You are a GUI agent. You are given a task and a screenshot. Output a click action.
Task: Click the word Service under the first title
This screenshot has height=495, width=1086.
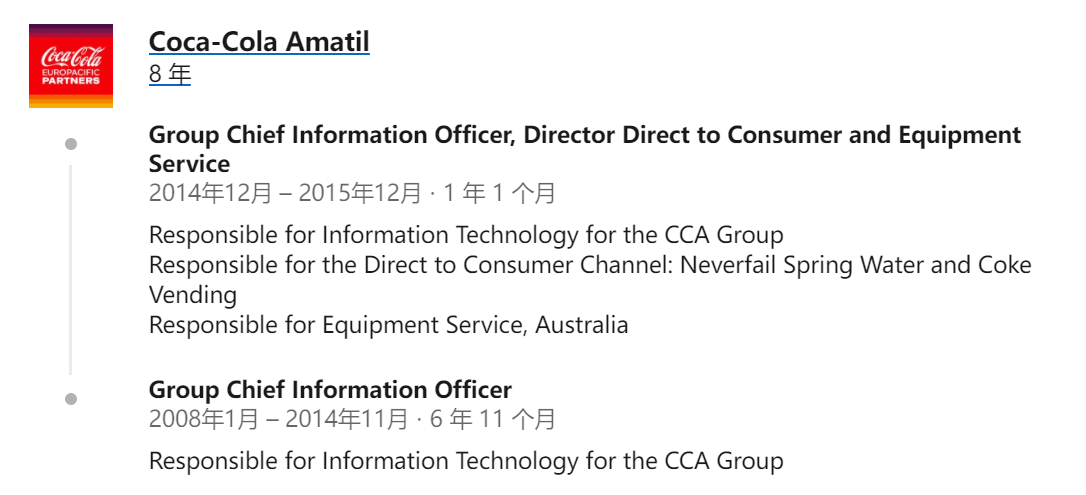point(189,164)
